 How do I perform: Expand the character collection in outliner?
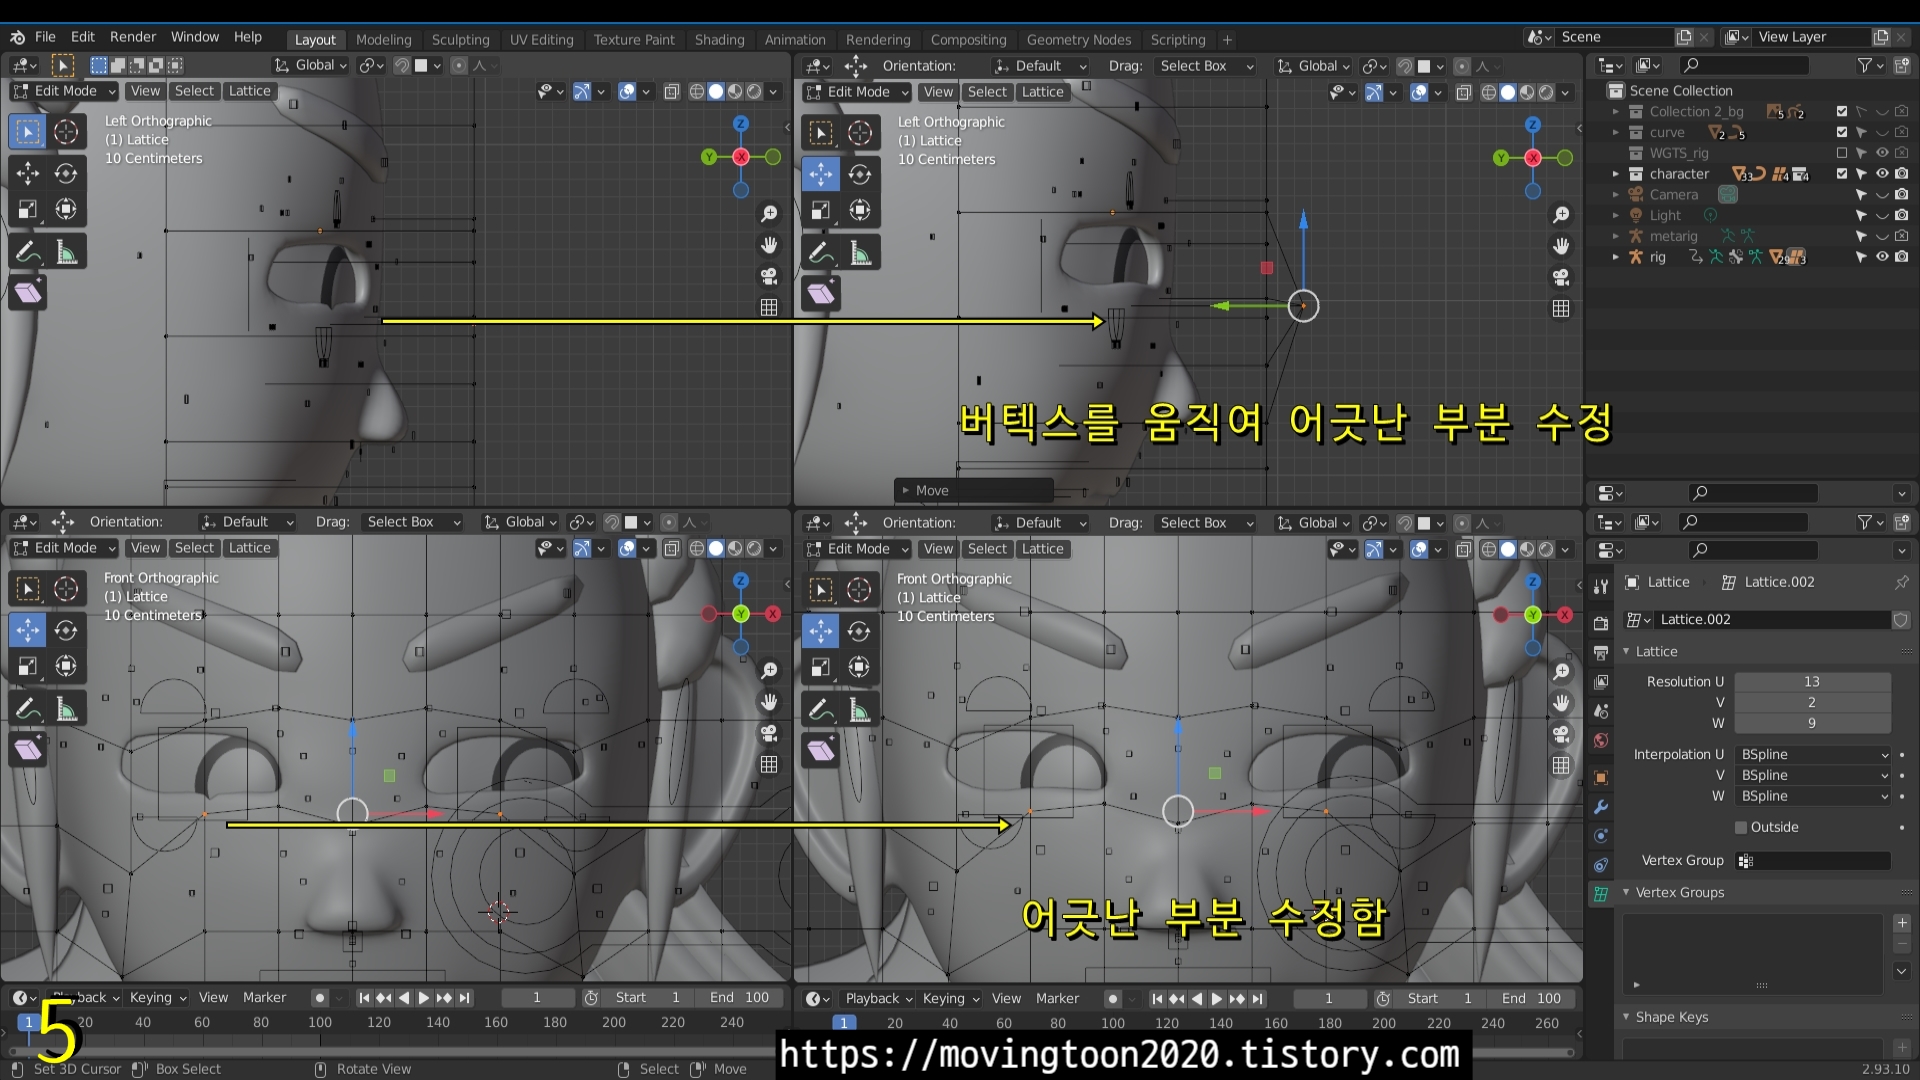[1615, 174]
